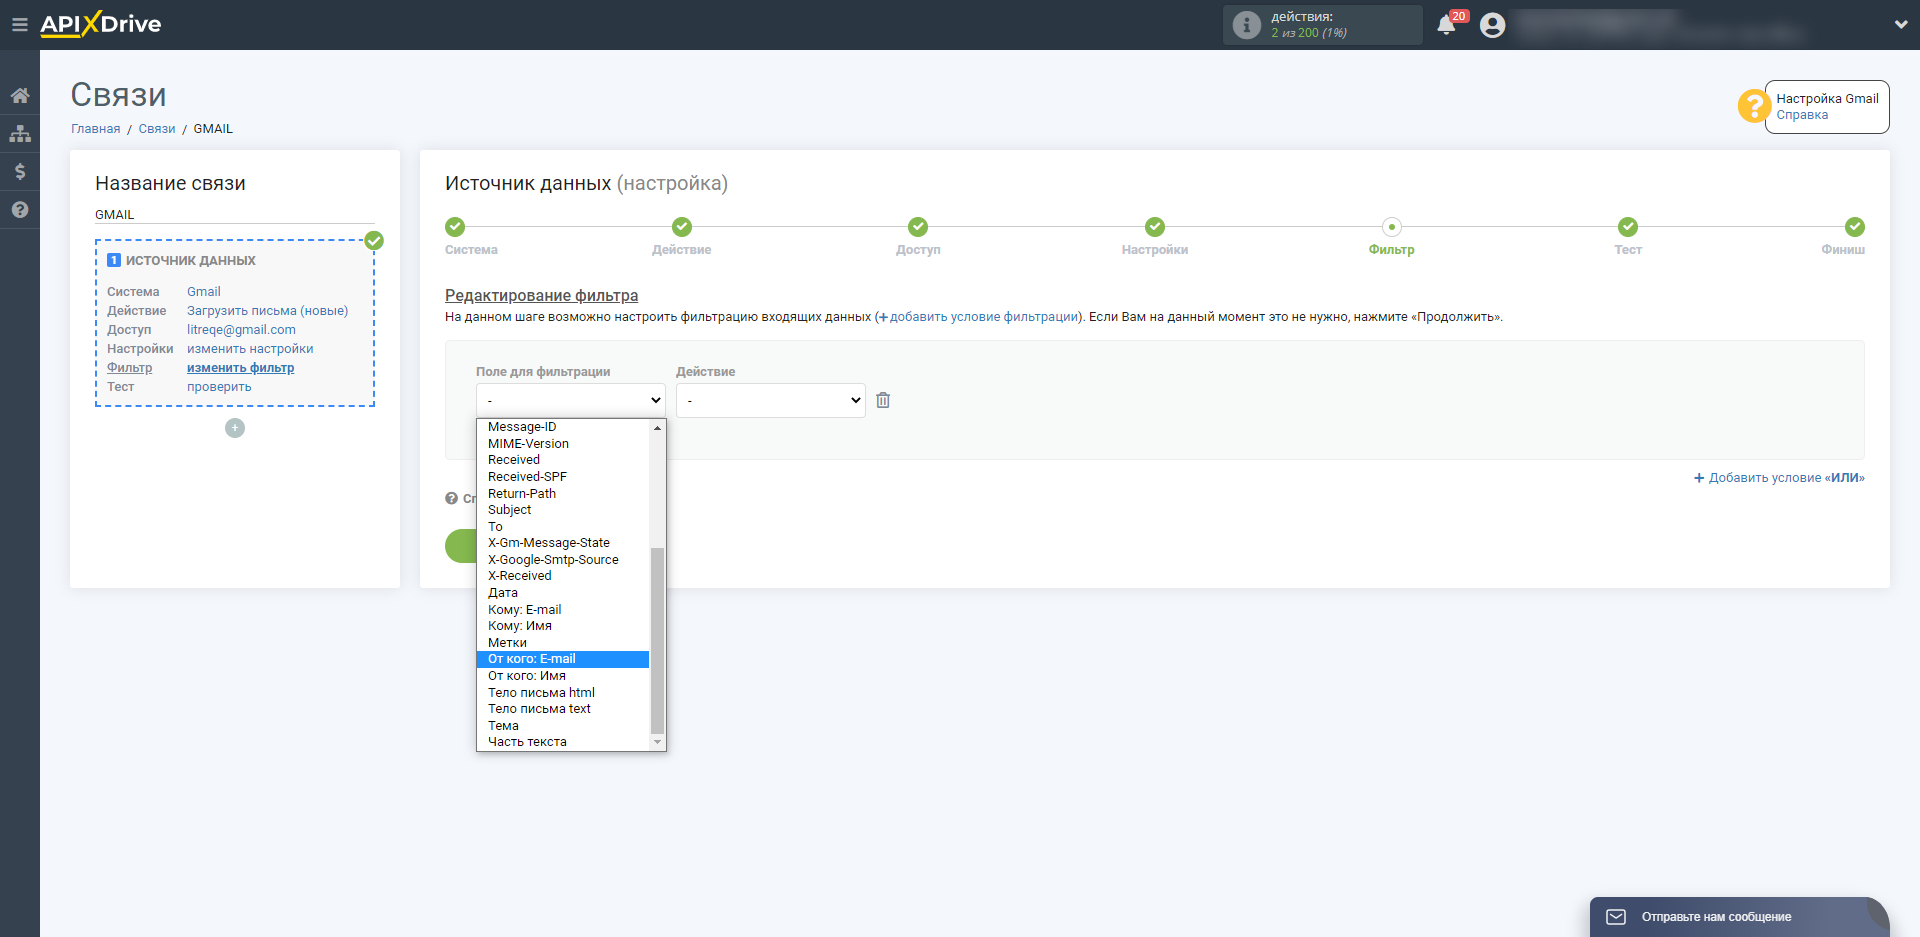Image resolution: width=1920 pixels, height=937 pixels.
Task: Open the hamburger menu icon
Action: [19, 25]
